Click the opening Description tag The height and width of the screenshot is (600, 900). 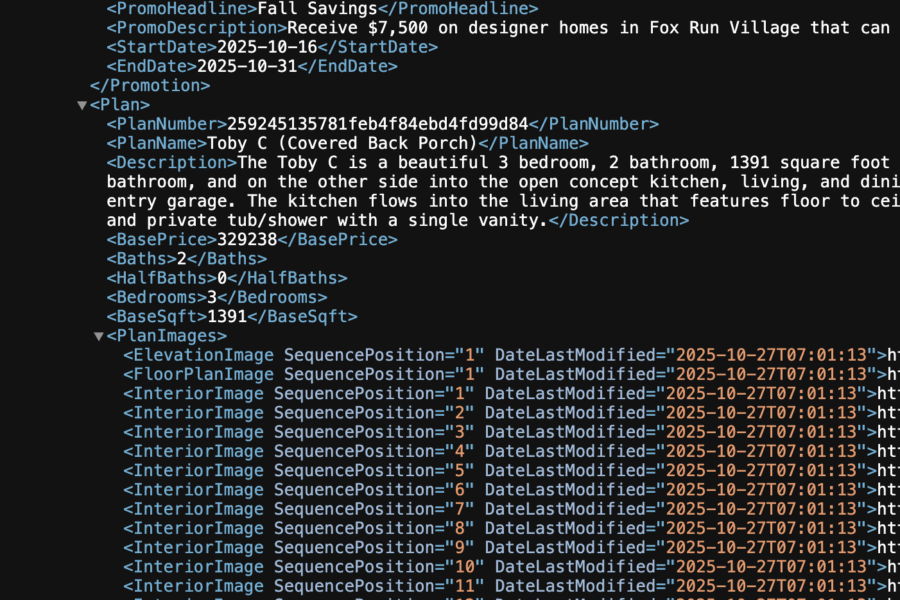tap(172, 162)
